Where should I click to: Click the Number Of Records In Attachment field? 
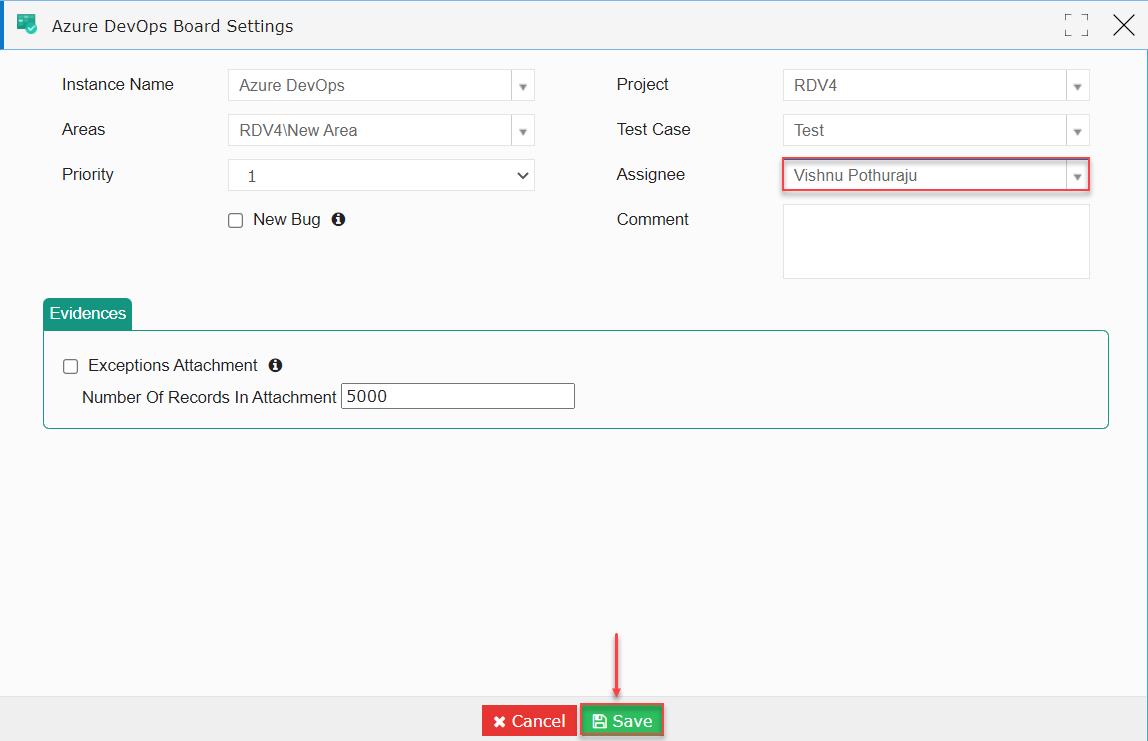[x=457, y=395]
